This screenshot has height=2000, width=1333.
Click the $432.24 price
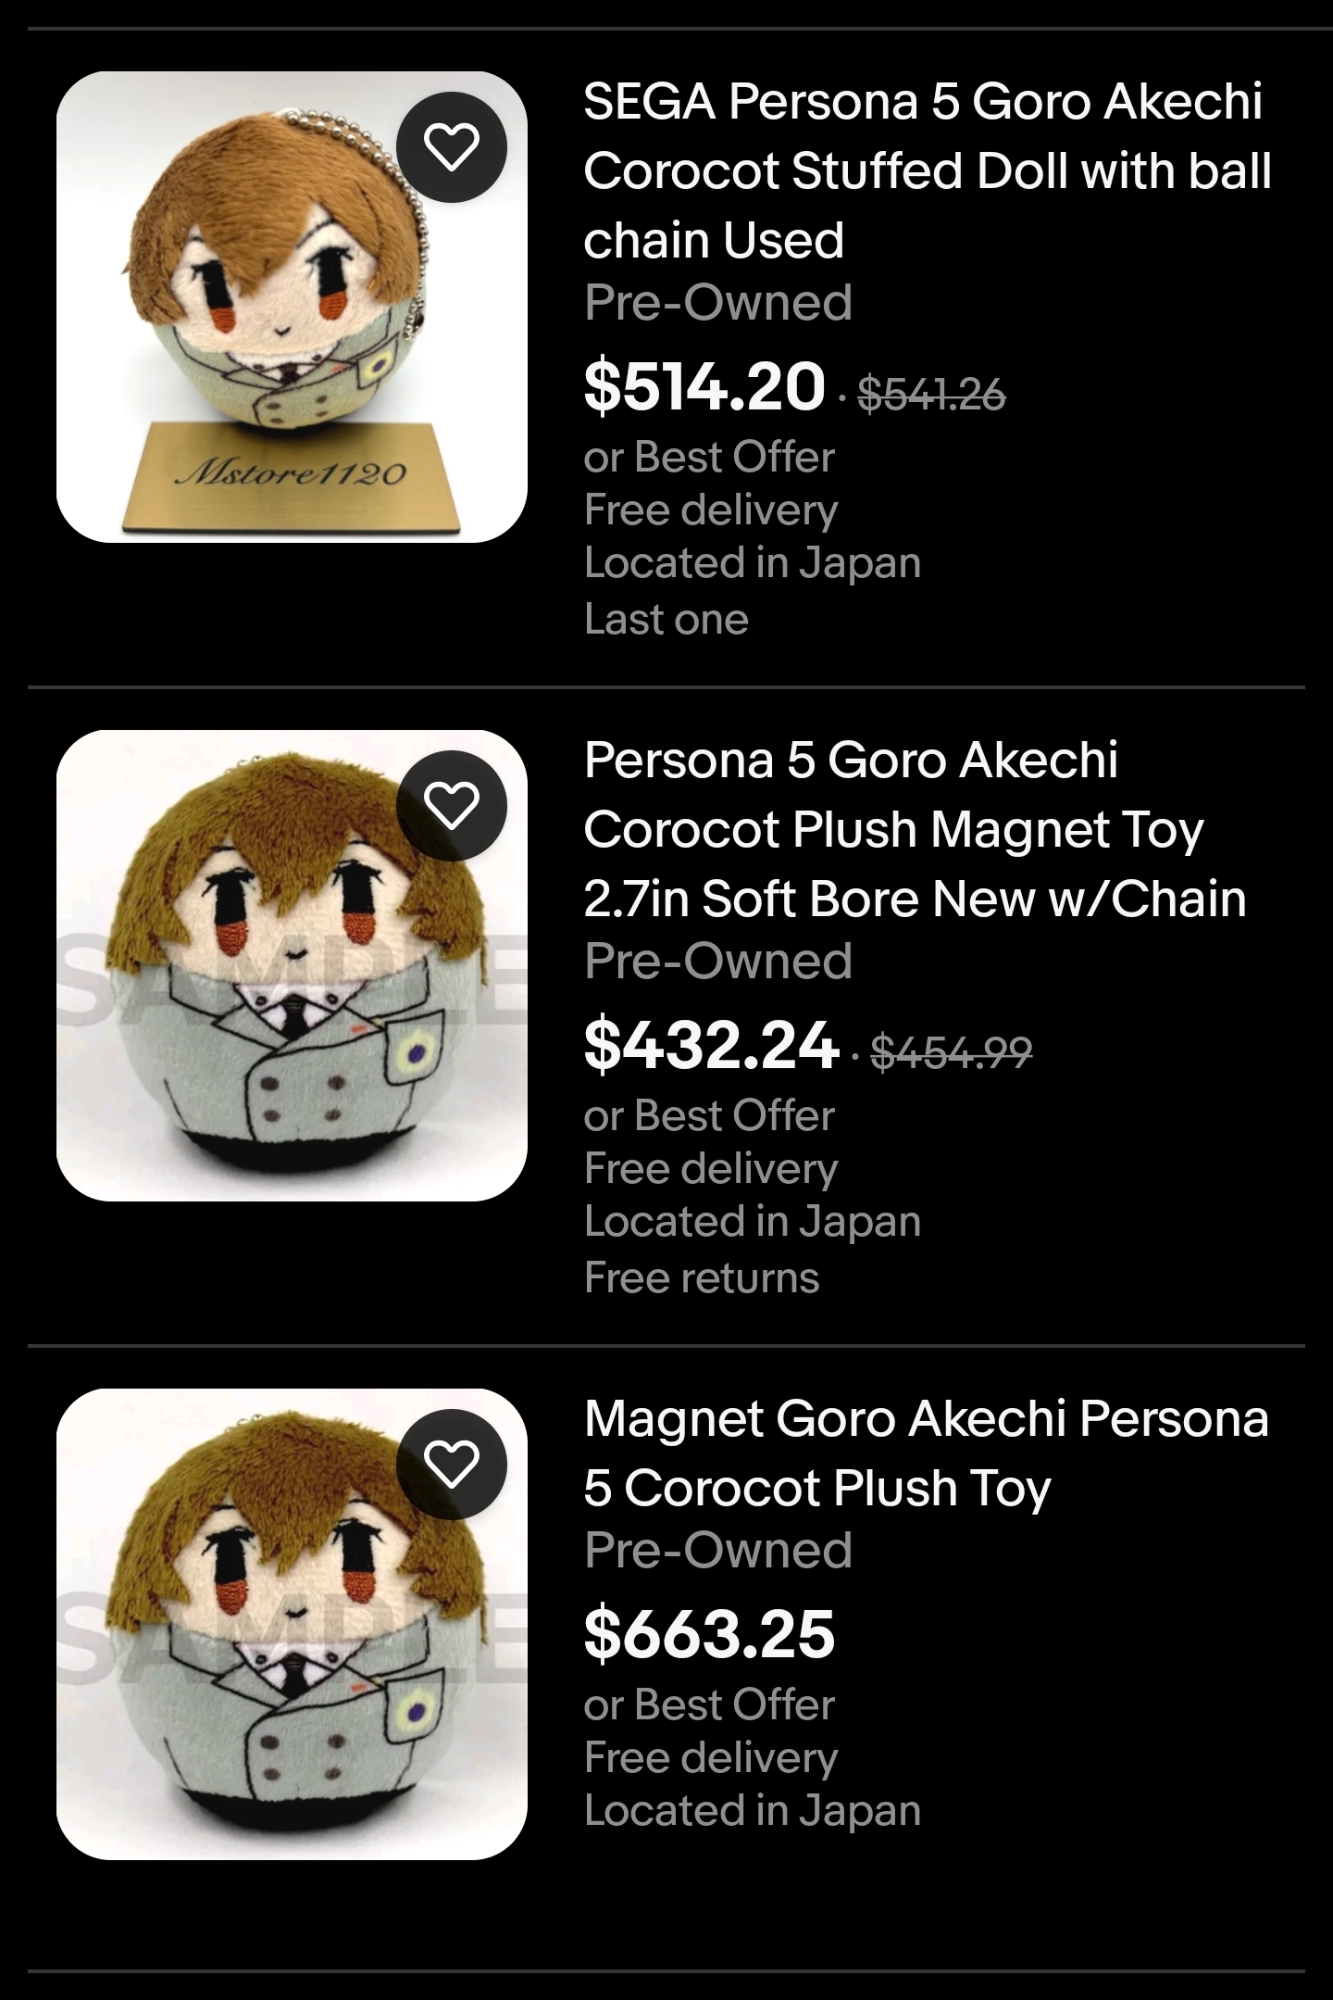pos(710,1045)
